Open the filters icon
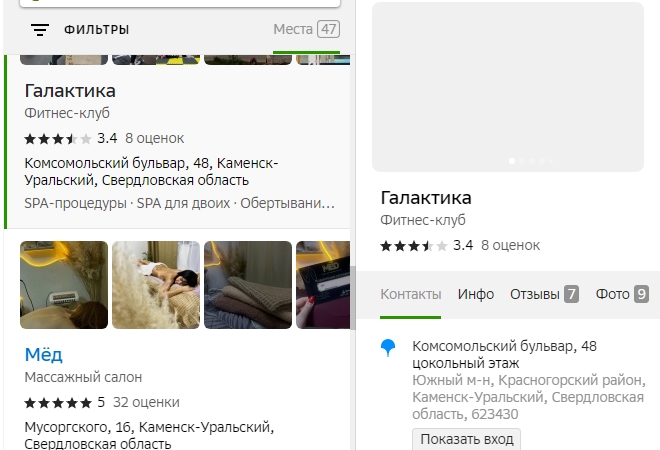Screen dimensions: 660x450 pyautogui.click(x=39, y=30)
